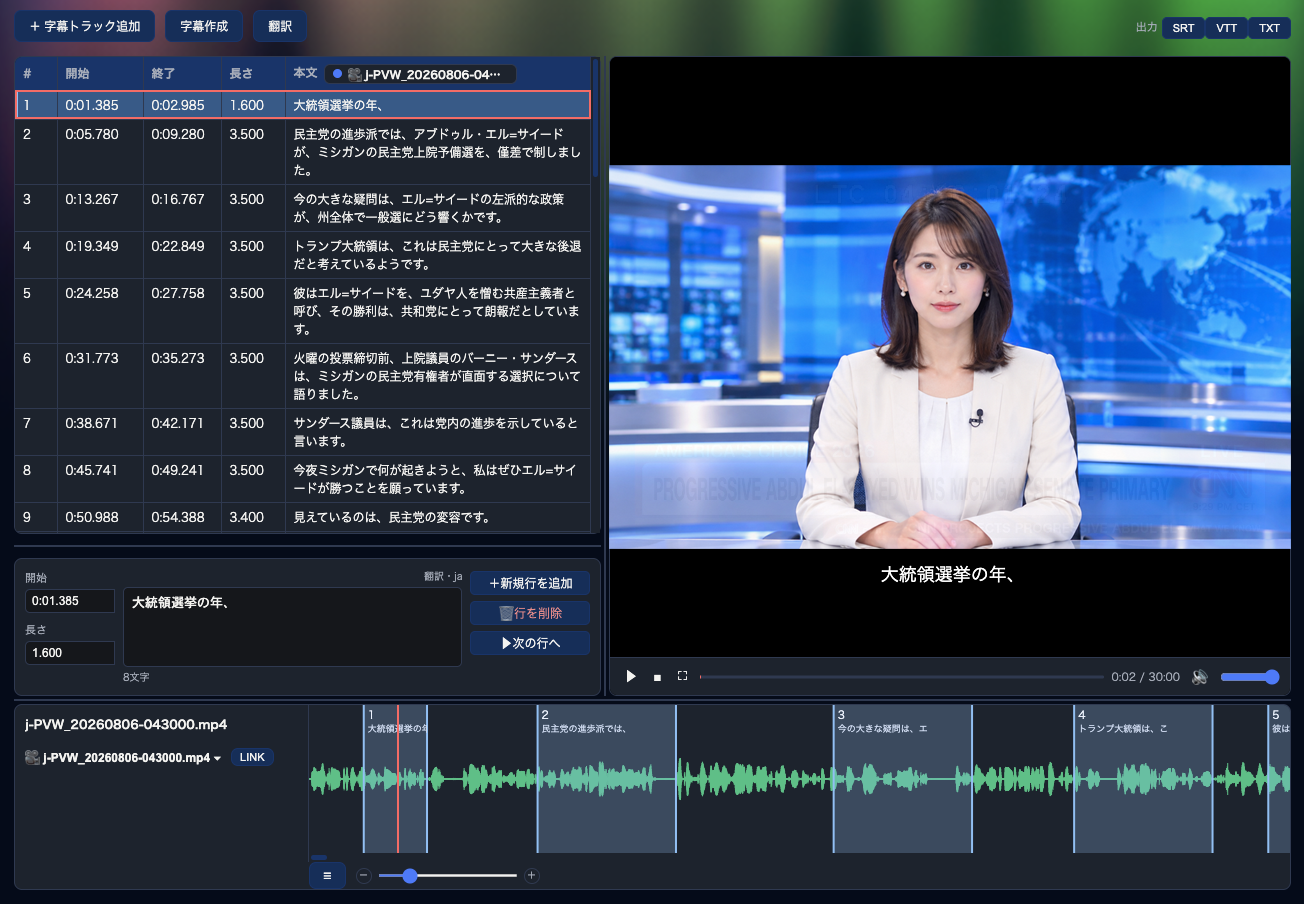Click the subtitle table vertical scrollbar
The width and height of the screenshot is (1304, 904).
[596, 118]
